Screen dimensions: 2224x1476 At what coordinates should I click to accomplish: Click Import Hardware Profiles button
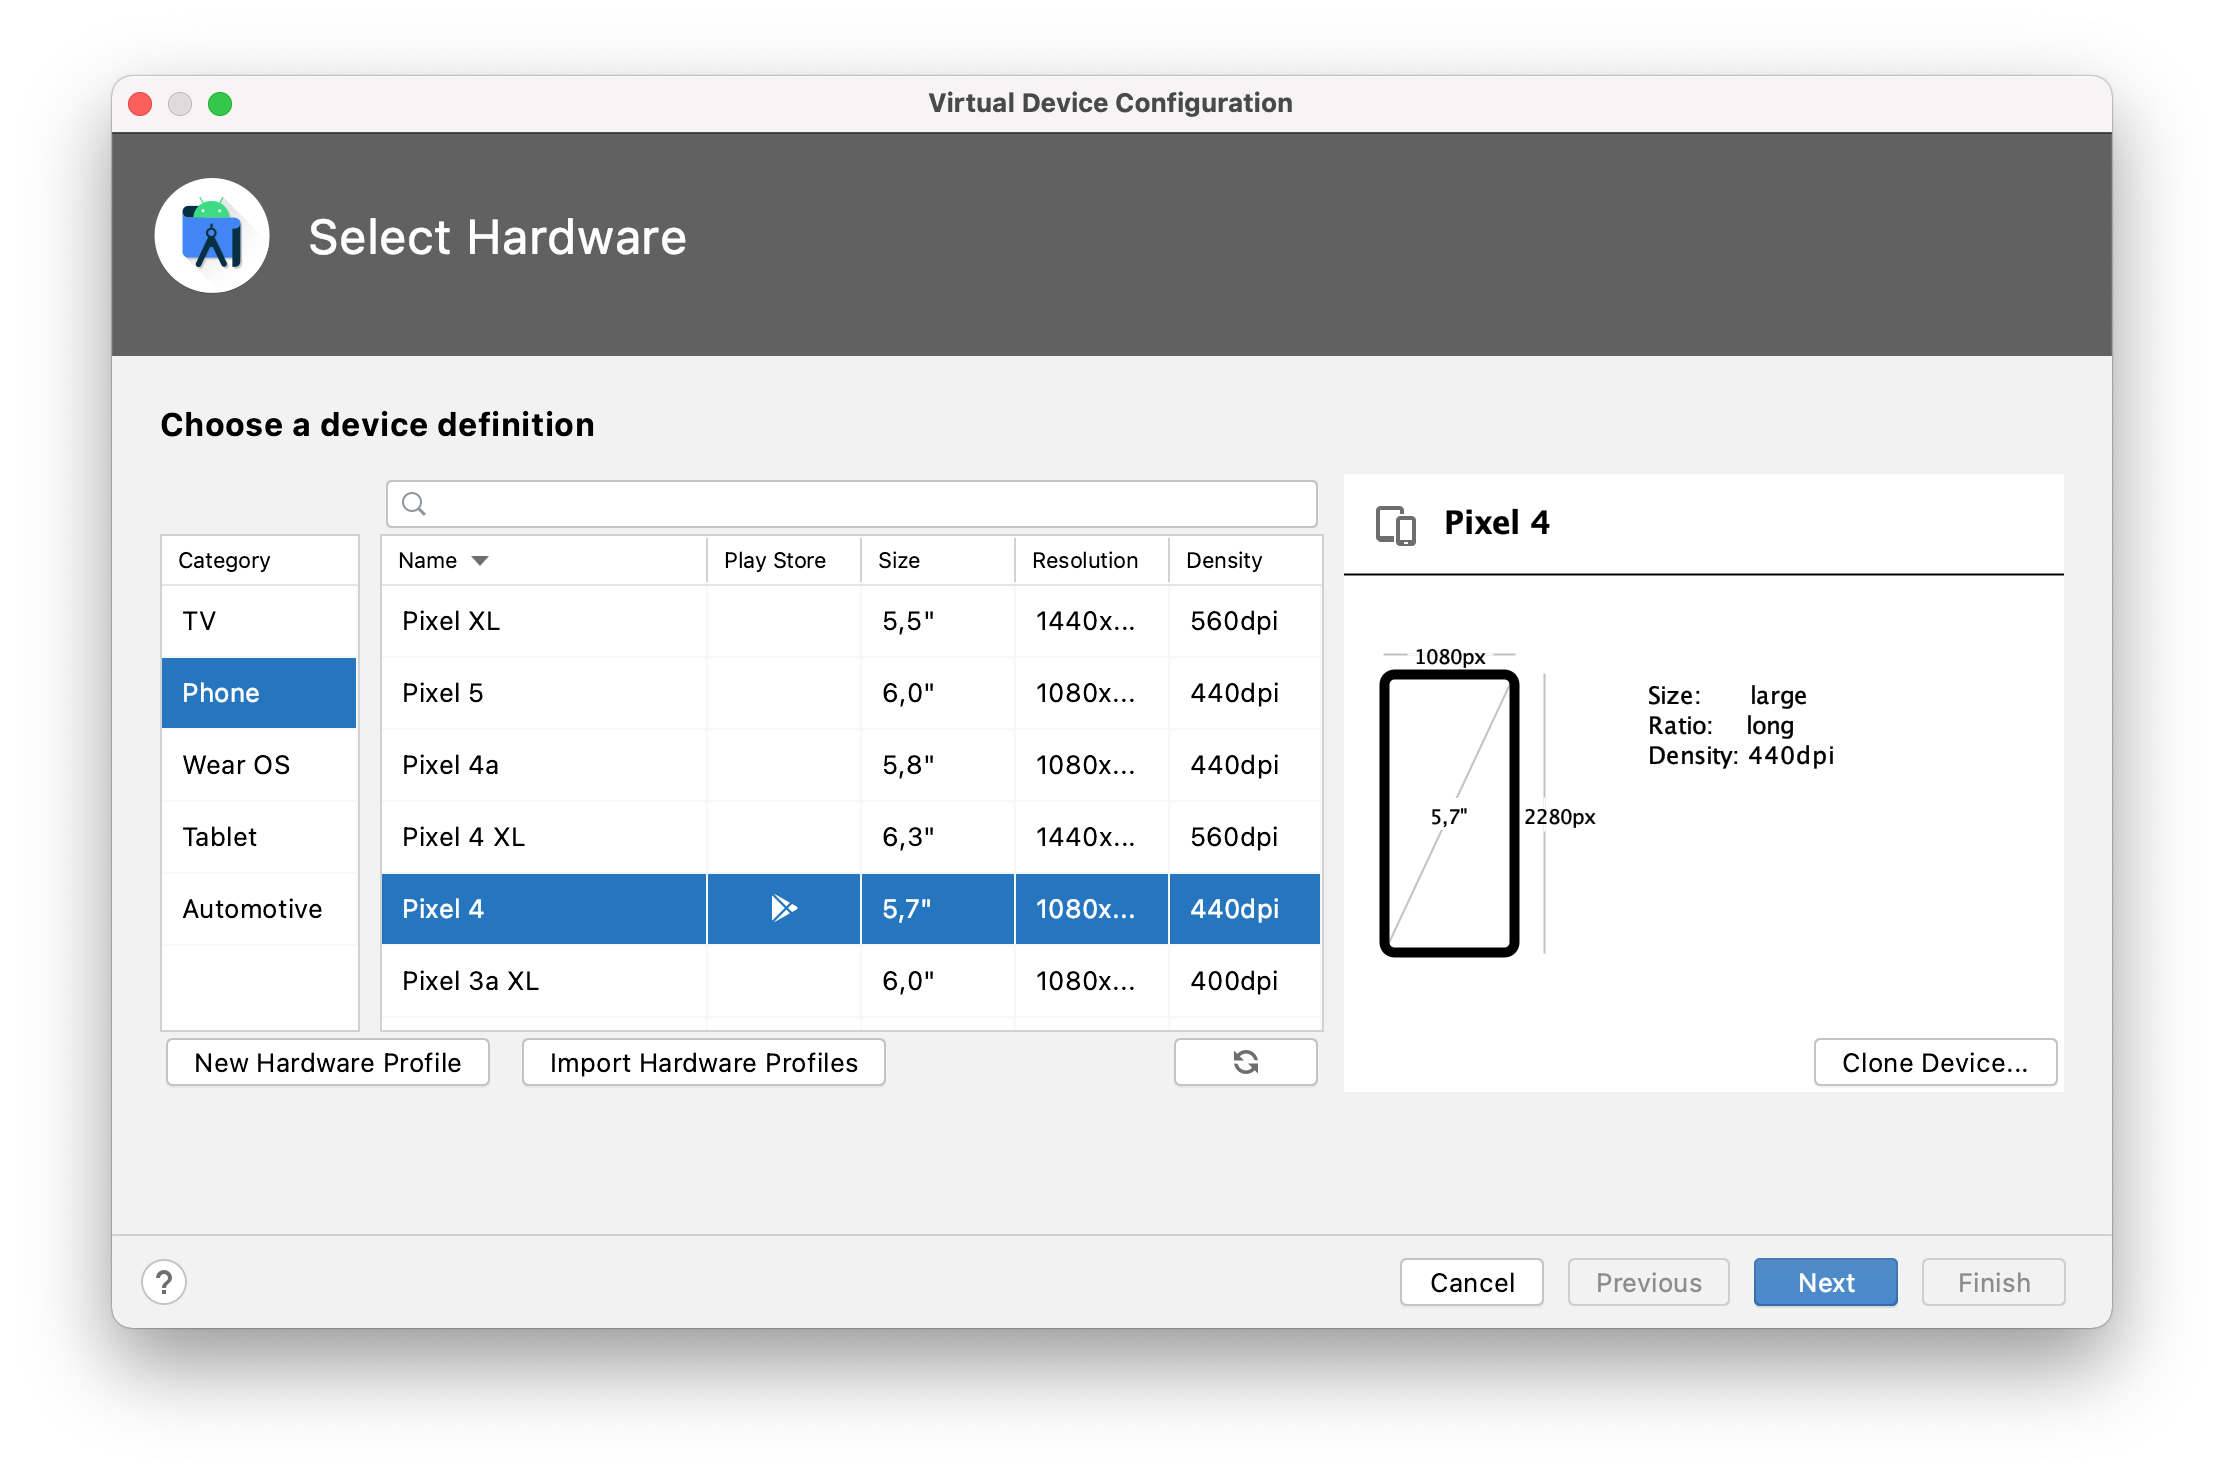(x=703, y=1062)
